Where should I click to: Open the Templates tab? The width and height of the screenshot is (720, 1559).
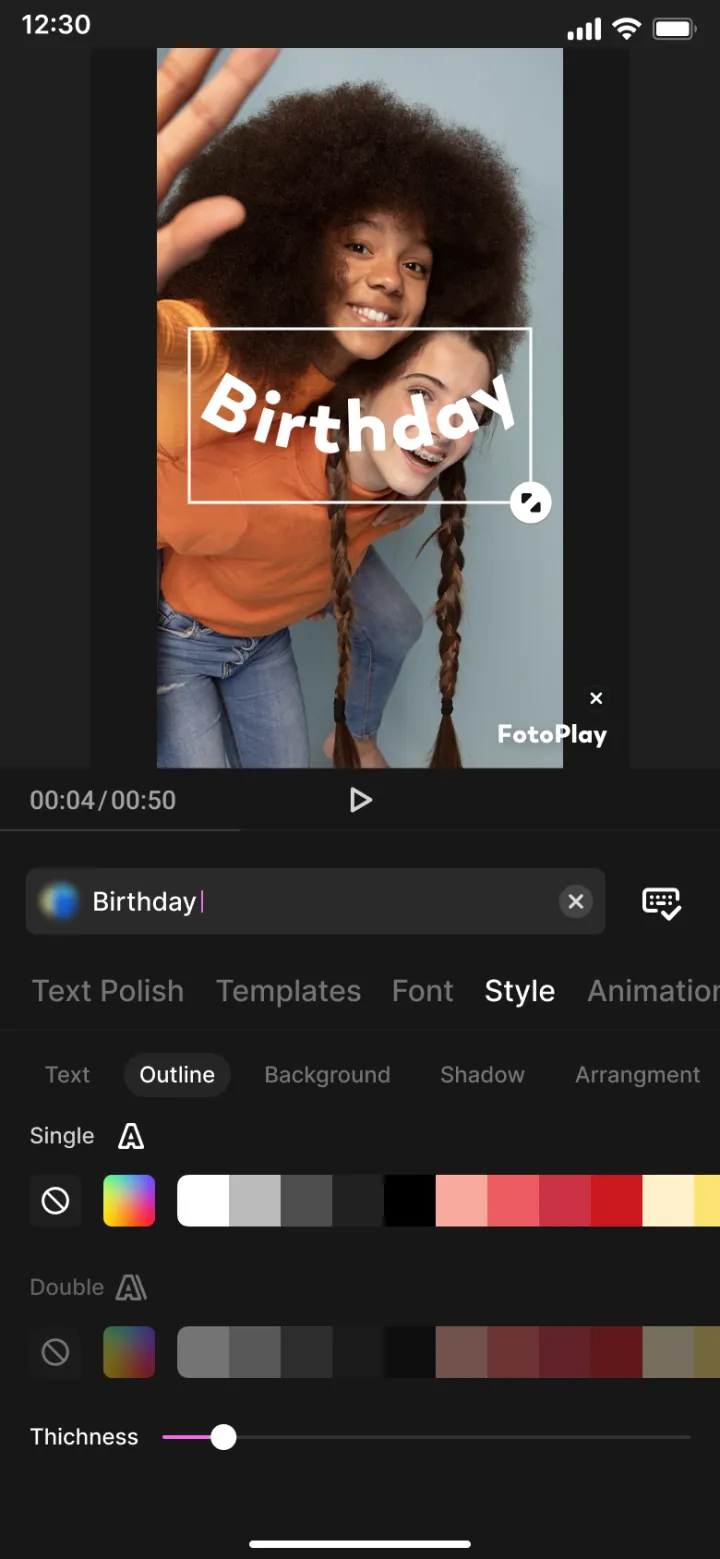pyautogui.click(x=288, y=991)
